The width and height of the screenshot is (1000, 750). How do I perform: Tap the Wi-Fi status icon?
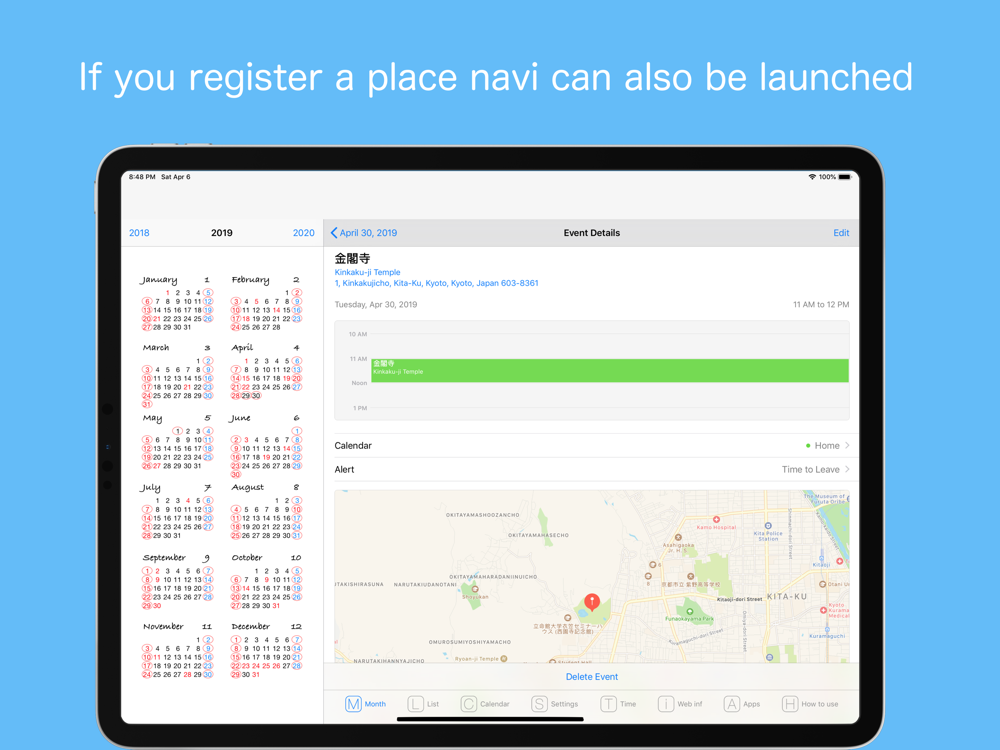(812, 177)
